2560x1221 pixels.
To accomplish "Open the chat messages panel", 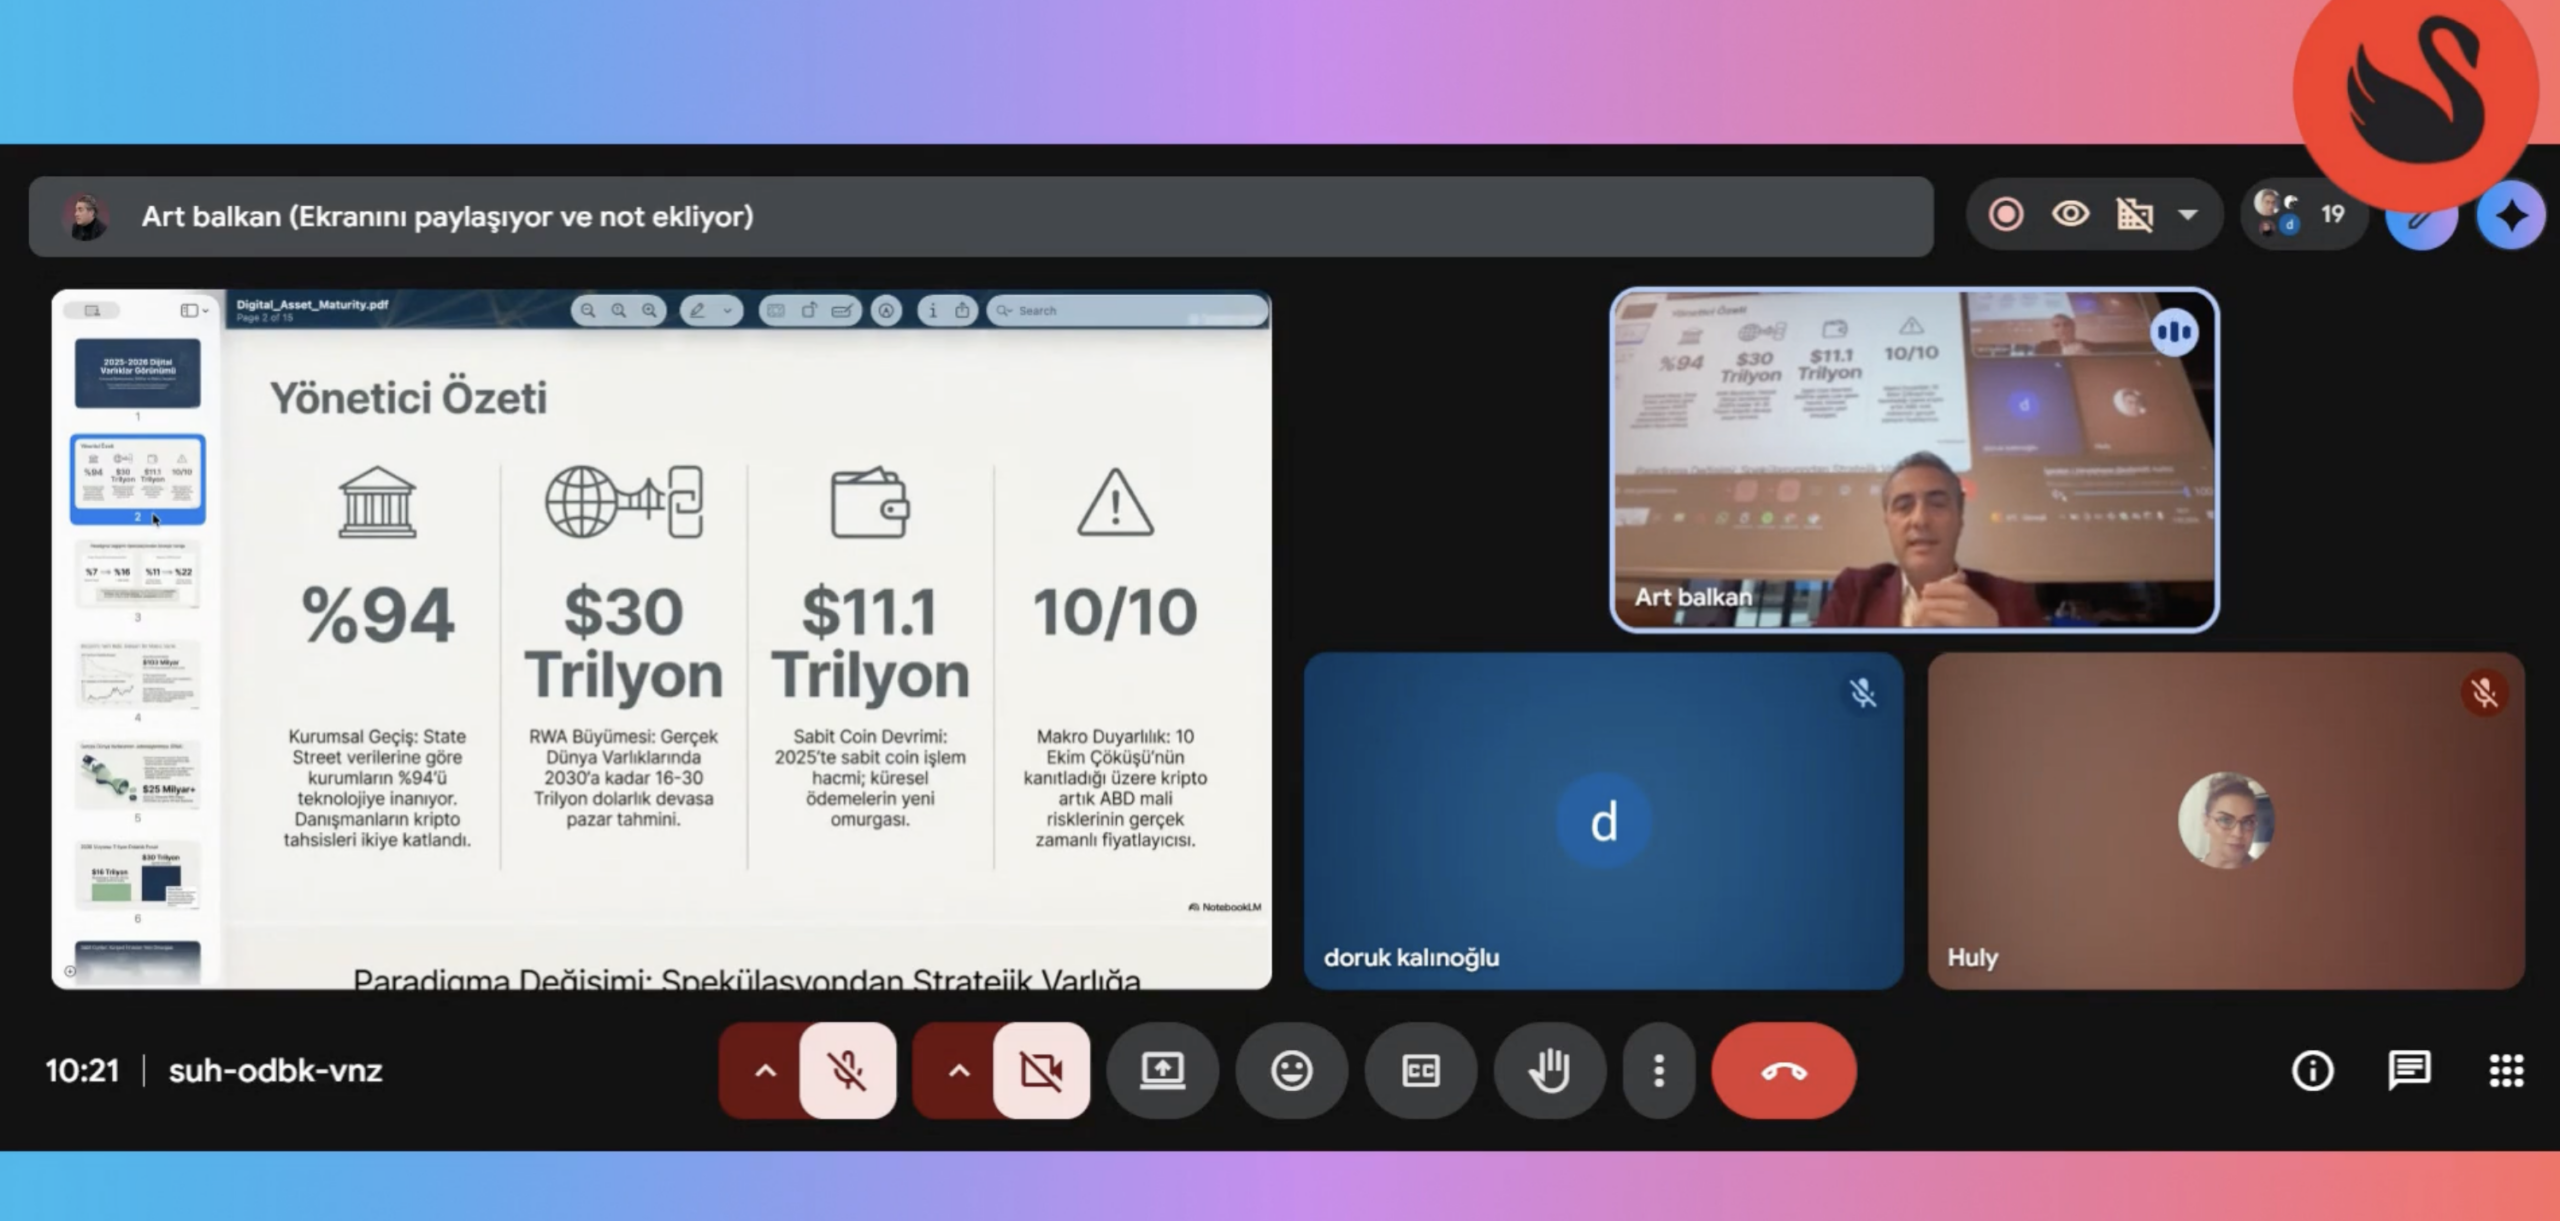I will point(2409,1071).
